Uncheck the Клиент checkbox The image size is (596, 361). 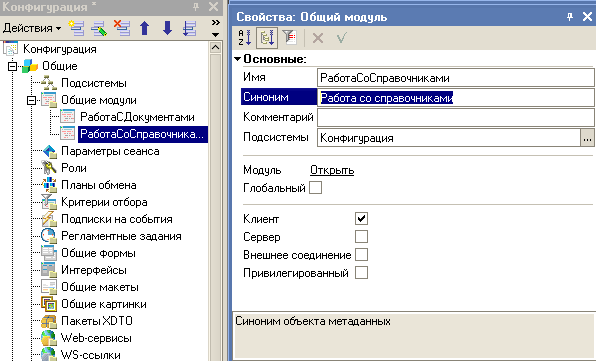click(361, 218)
